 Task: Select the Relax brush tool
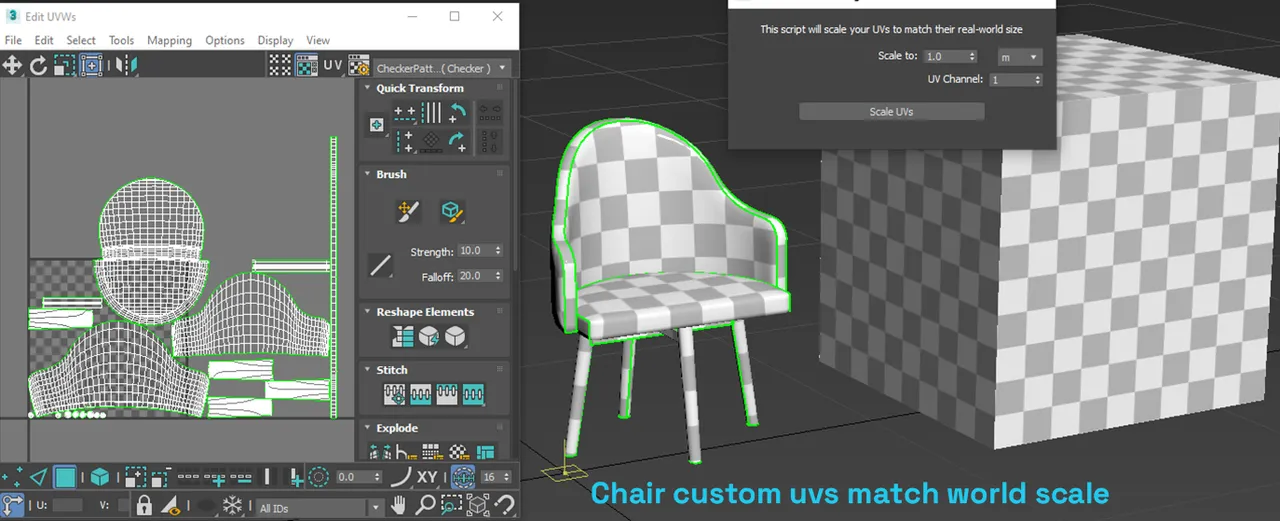pos(452,211)
